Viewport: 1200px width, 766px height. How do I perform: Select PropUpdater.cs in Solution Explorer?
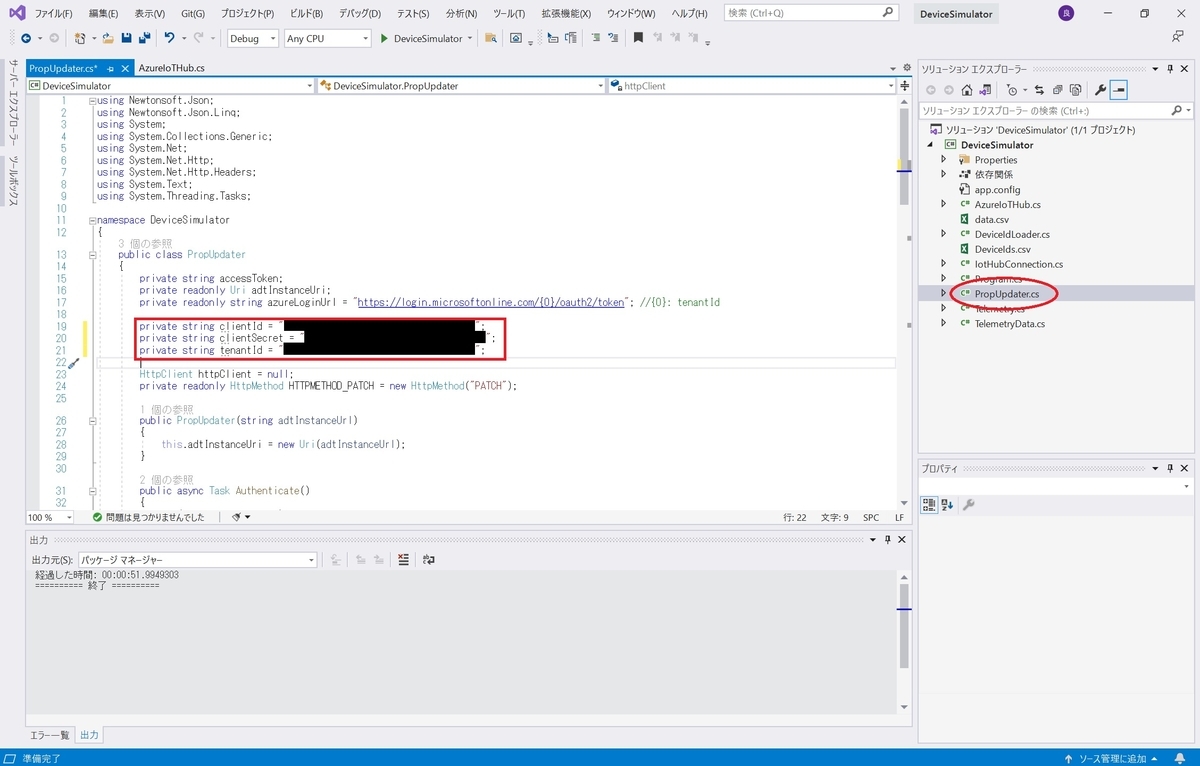(x=1006, y=294)
